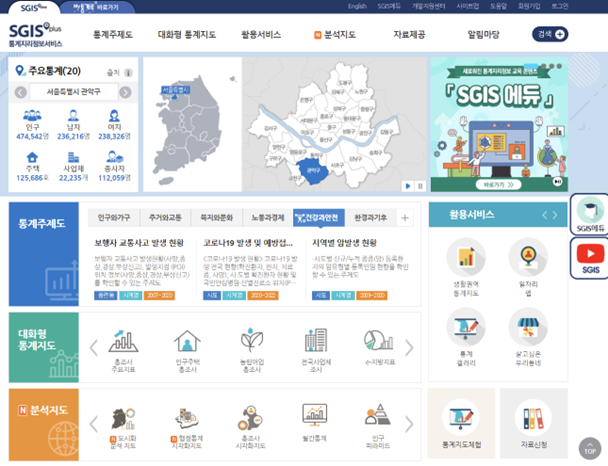Image resolution: width=608 pixels, height=466 pixels.
Task: Open the e-지방지표 pie chart icon
Action: (379, 340)
